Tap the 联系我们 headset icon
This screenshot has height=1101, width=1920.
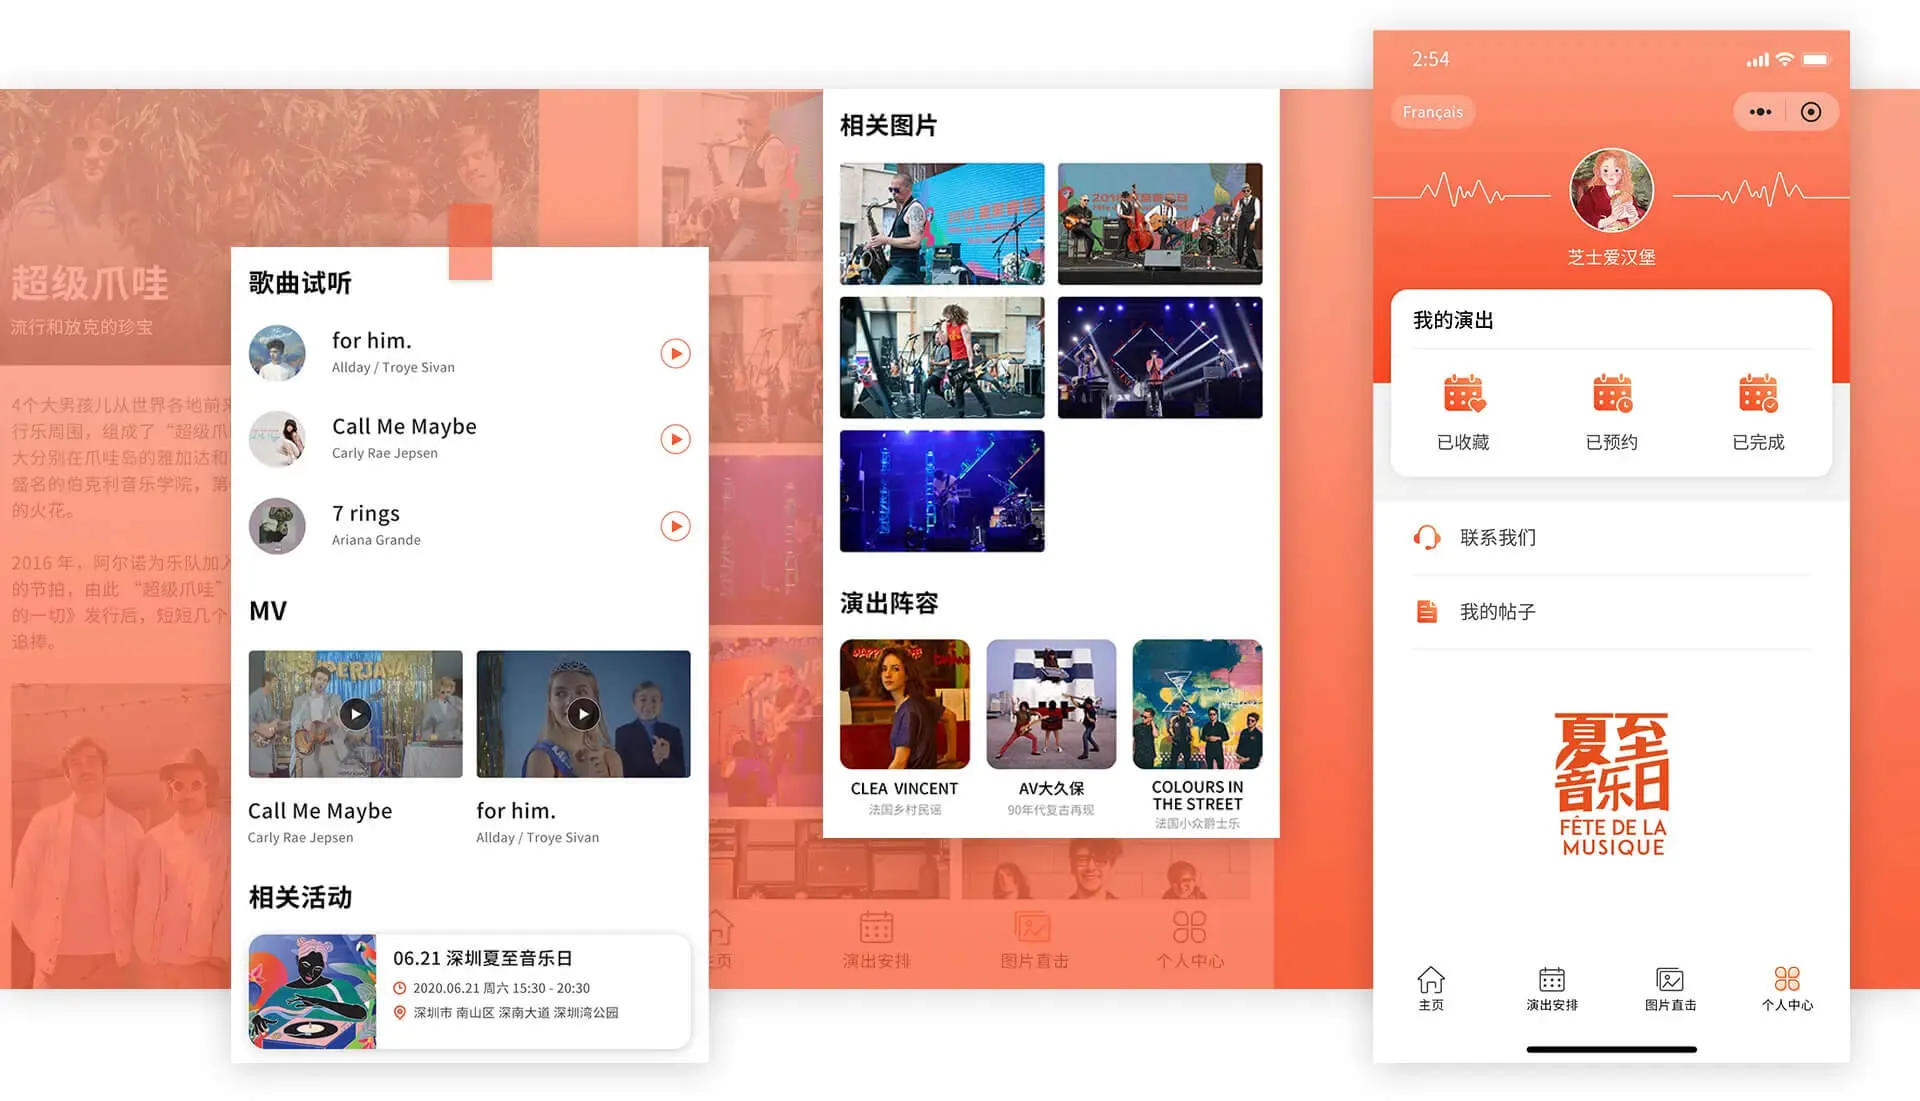[1427, 538]
